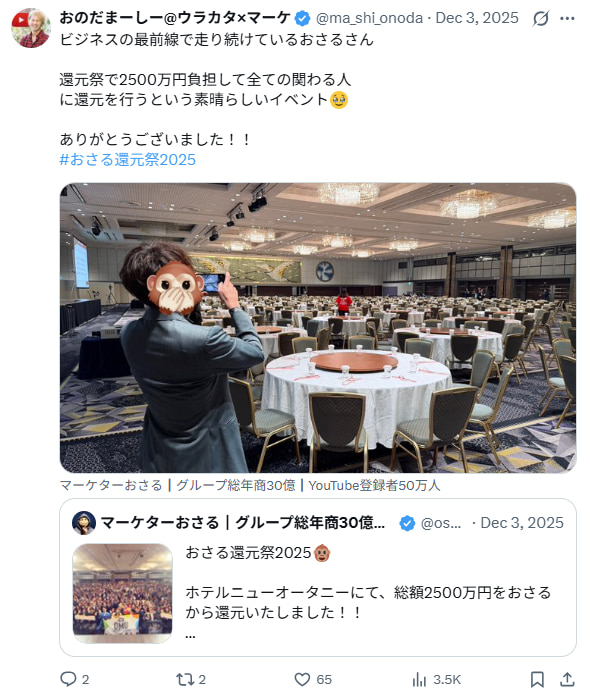Click the Dec 3, 2025 post timestamp
Screen dimensions: 590x697
(x=477, y=18)
